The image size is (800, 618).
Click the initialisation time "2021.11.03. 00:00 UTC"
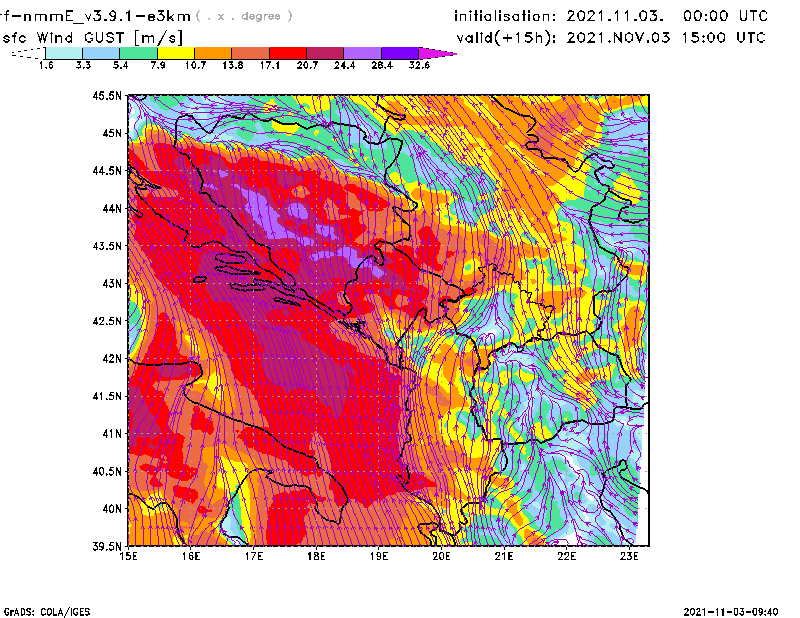click(667, 16)
